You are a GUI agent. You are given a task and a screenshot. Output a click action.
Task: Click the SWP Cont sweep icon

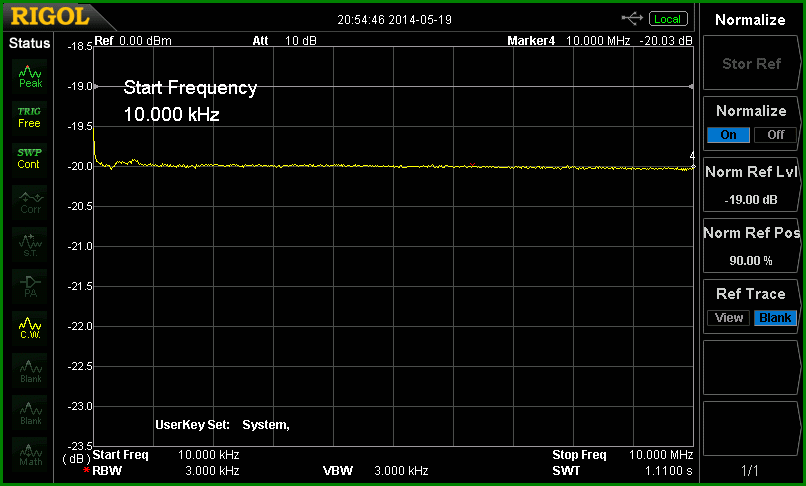29,159
